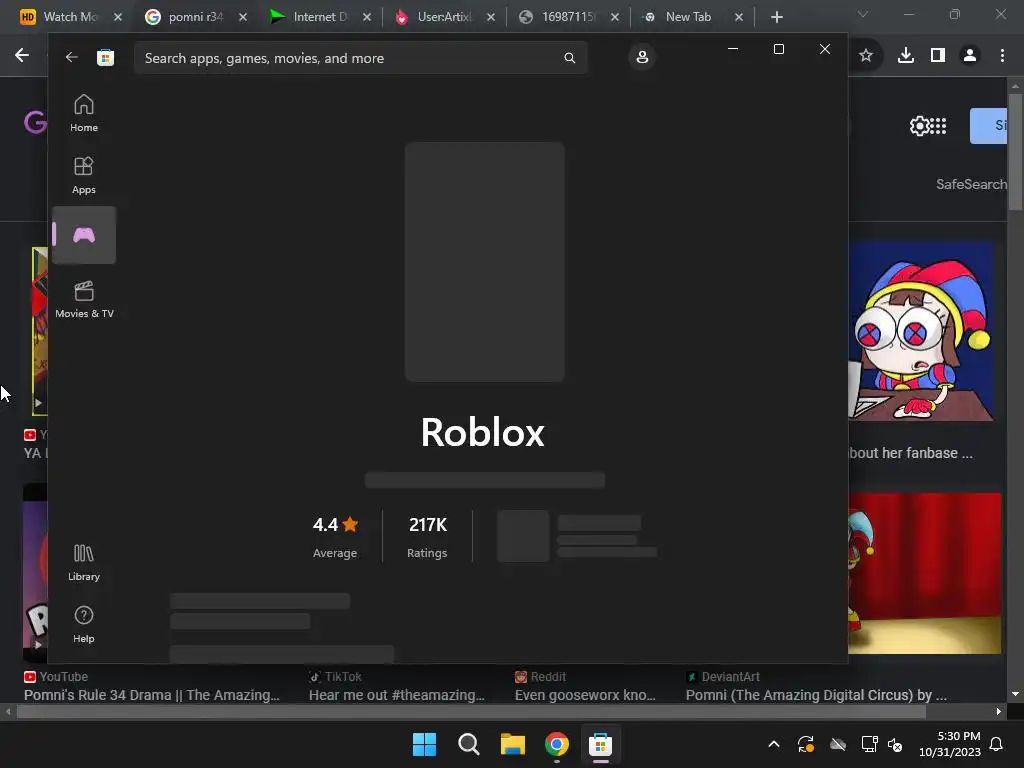Open Chrome three-dot menu
This screenshot has width=1024, height=768.
[1002, 56]
